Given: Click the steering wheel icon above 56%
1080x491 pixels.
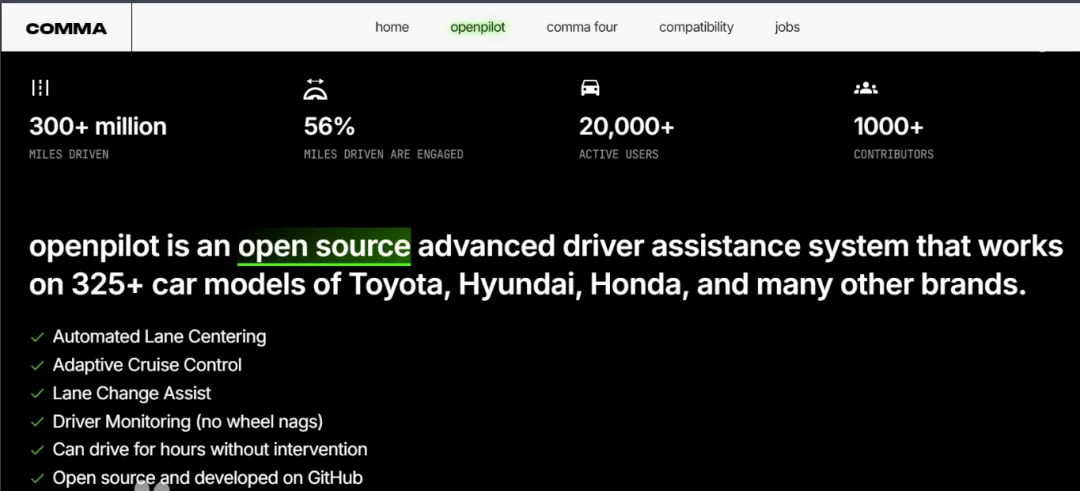Looking at the screenshot, I should (x=315, y=88).
